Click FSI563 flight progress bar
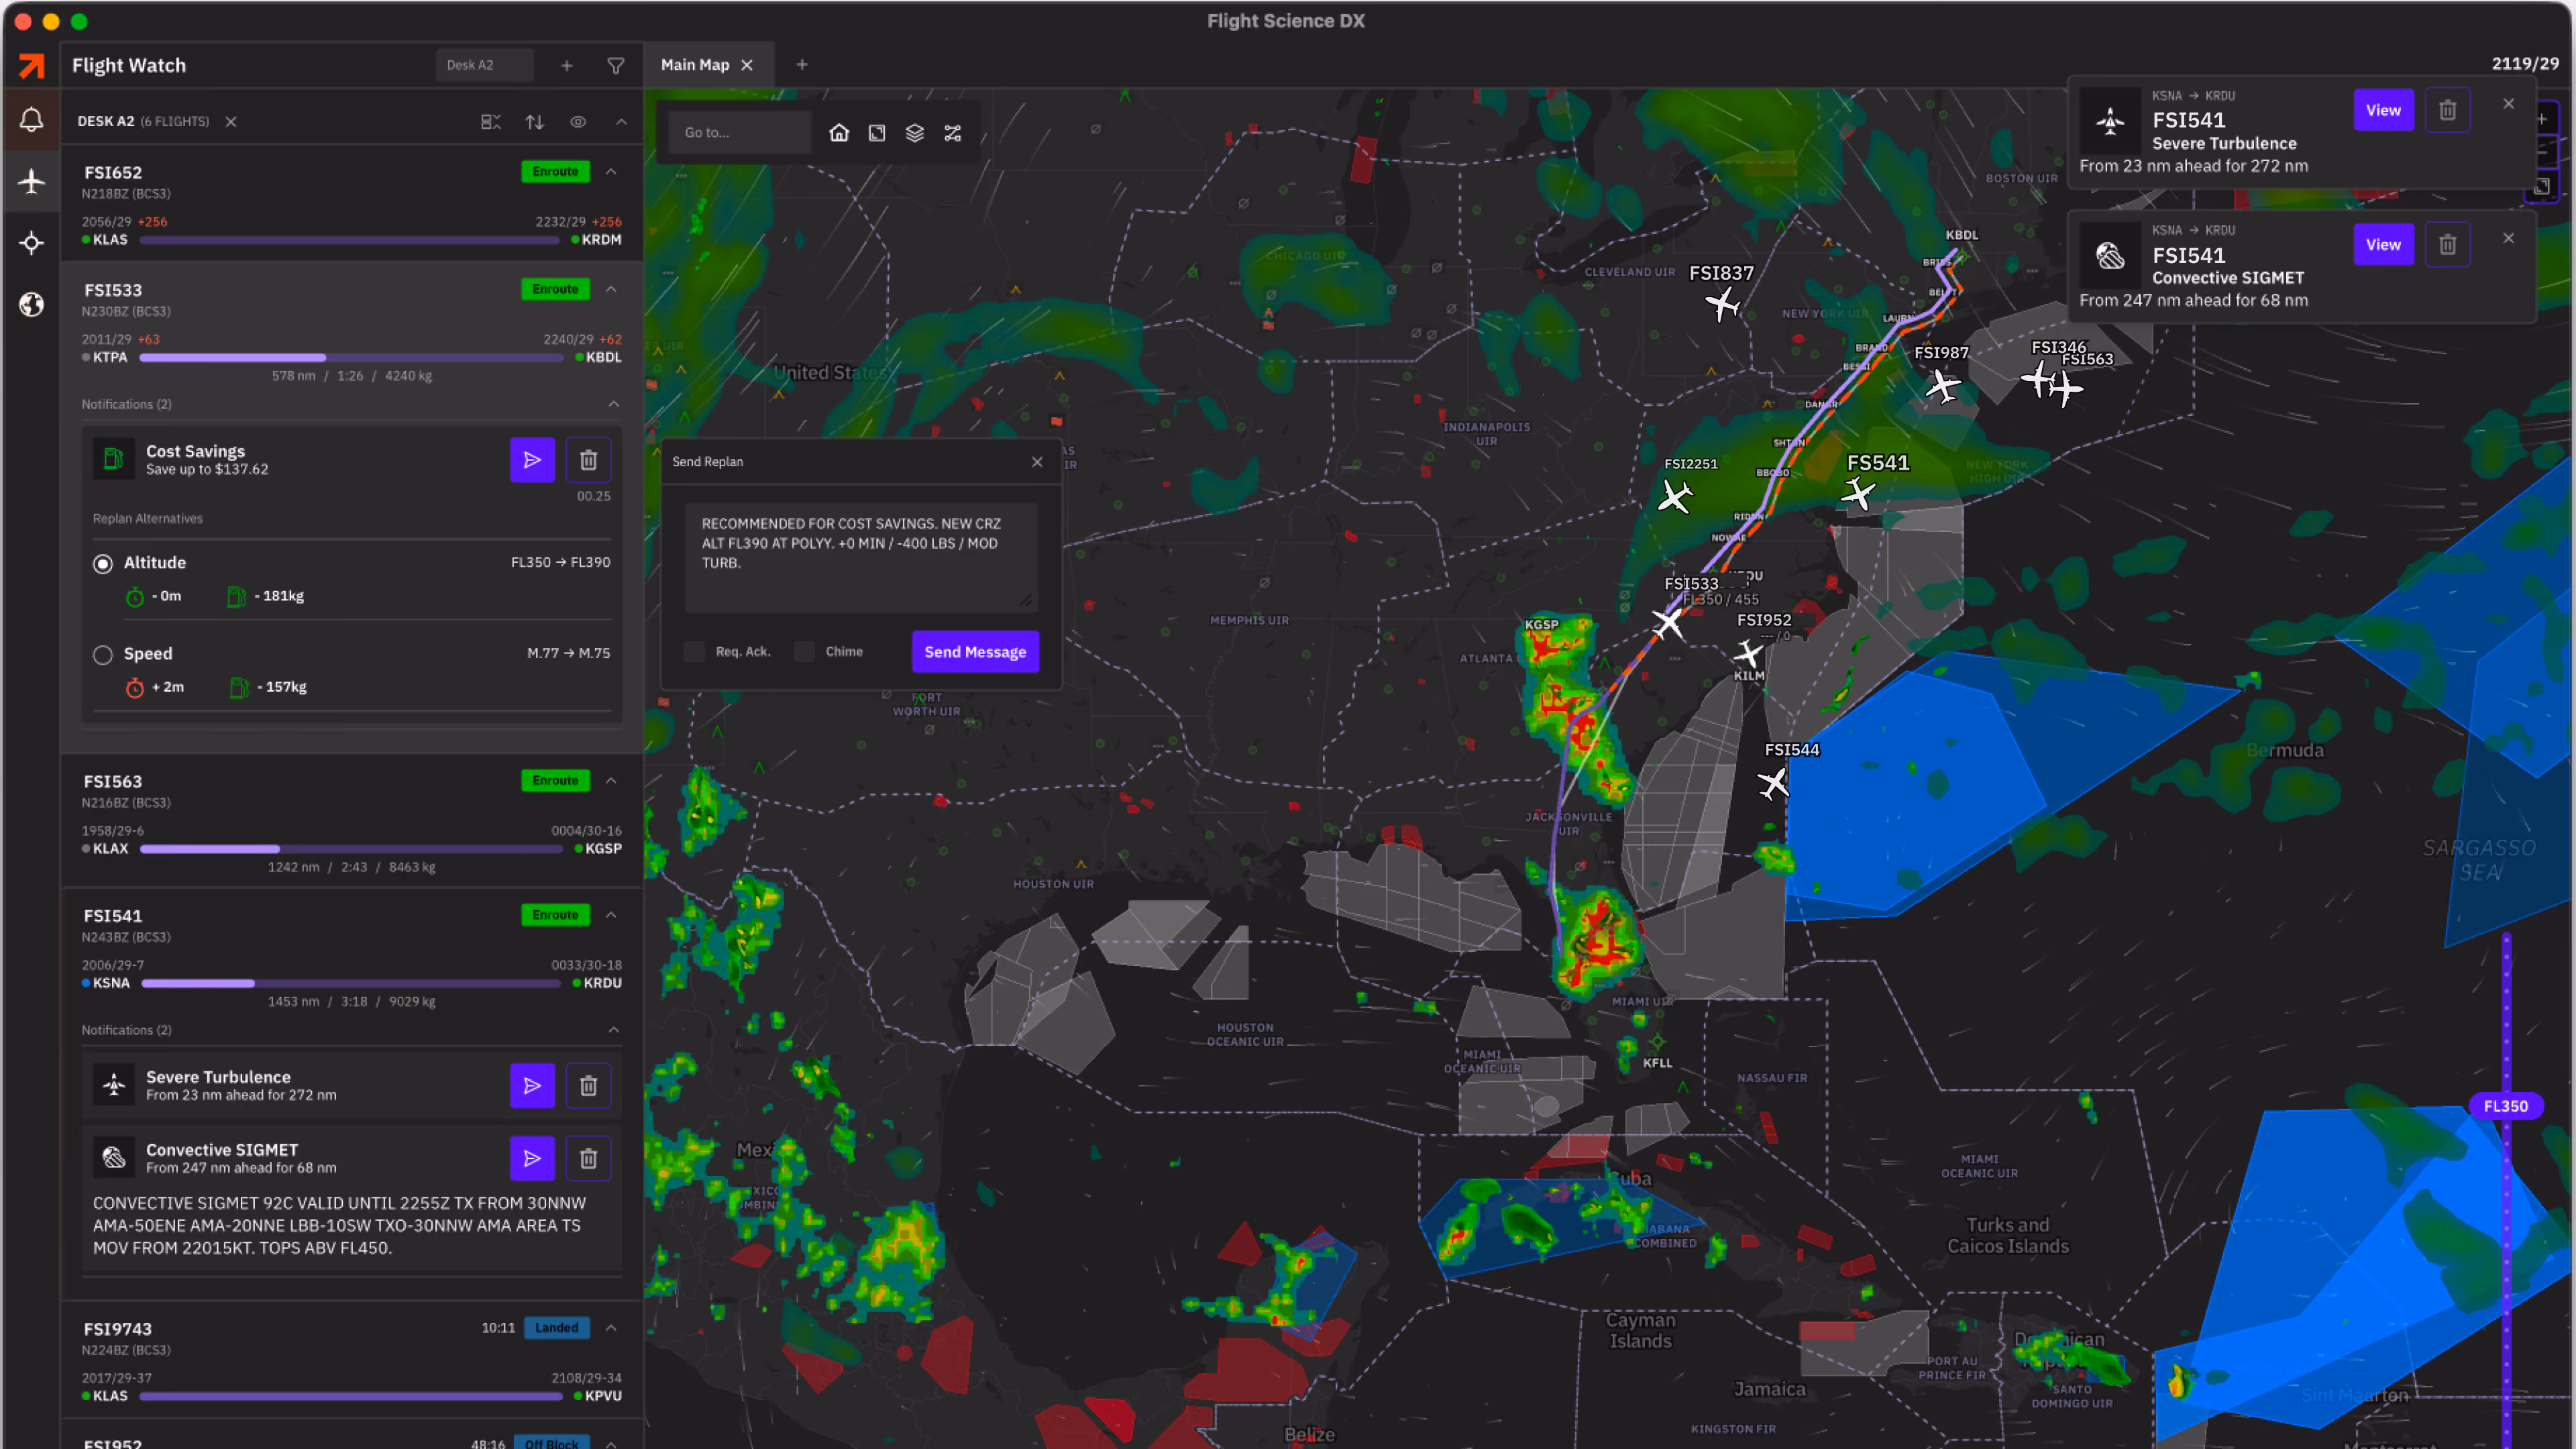 352,849
